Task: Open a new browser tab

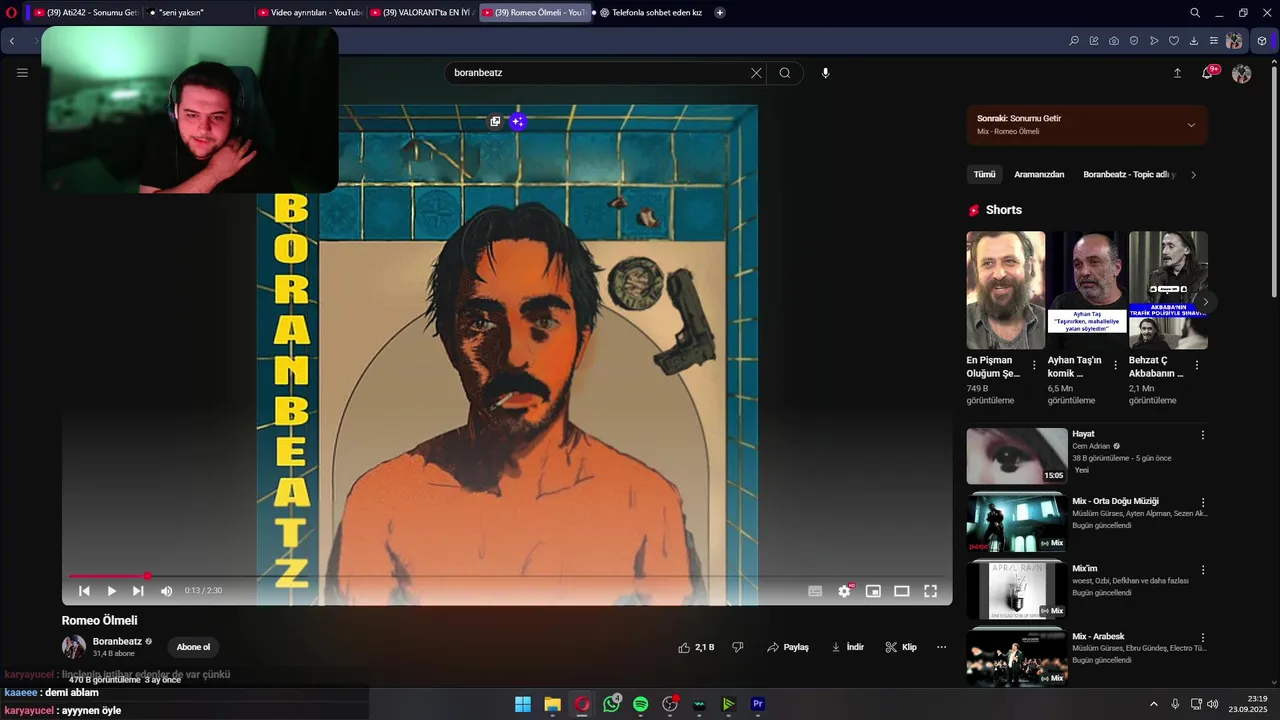Action: tap(720, 13)
